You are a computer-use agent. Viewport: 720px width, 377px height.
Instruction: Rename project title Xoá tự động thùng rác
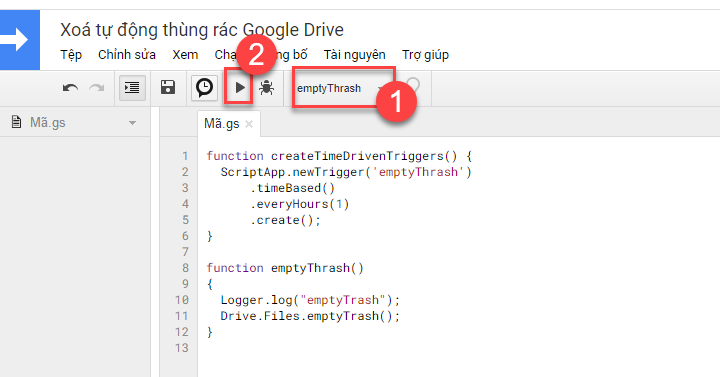pos(202,30)
